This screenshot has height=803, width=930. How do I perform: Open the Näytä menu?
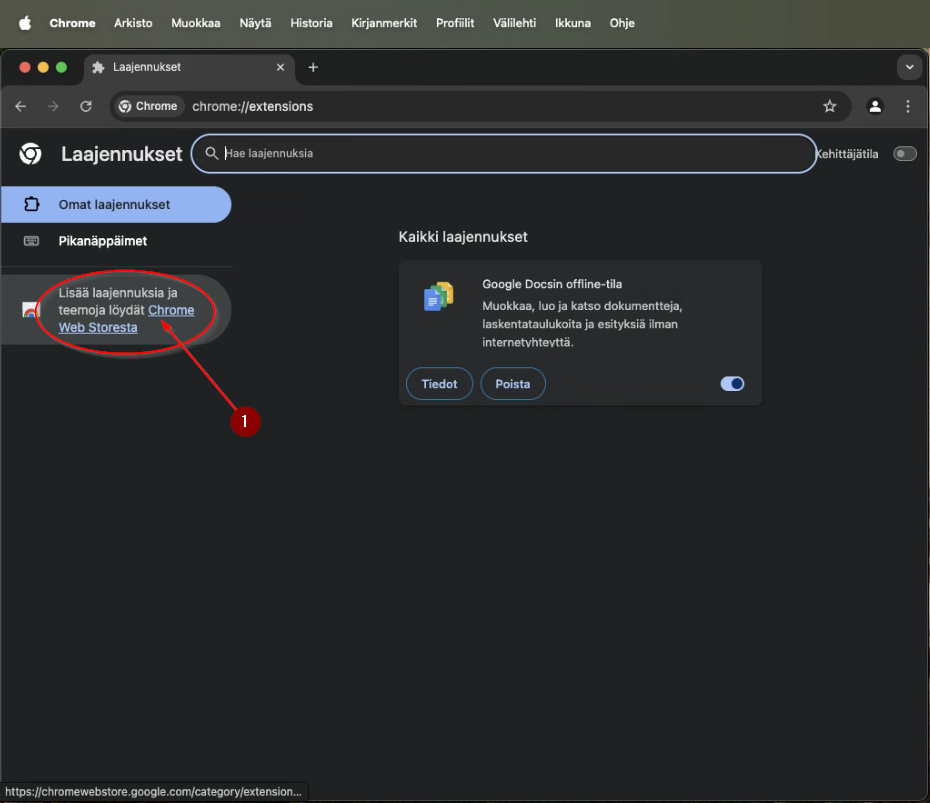(x=255, y=23)
